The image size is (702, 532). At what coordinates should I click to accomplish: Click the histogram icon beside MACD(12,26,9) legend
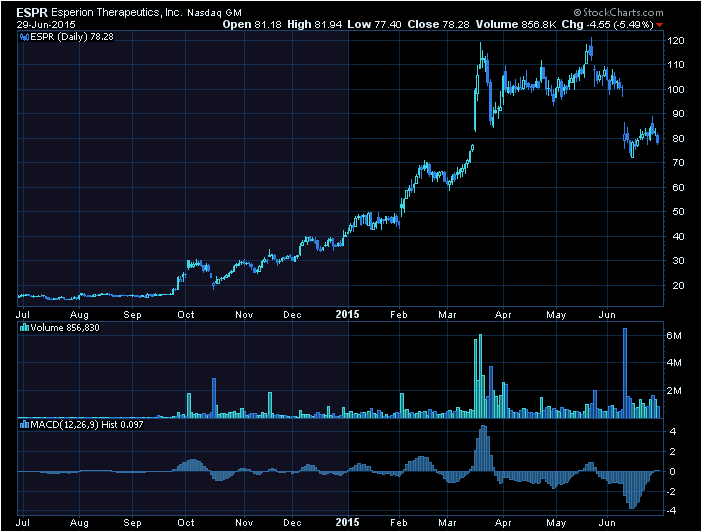(x=24, y=425)
